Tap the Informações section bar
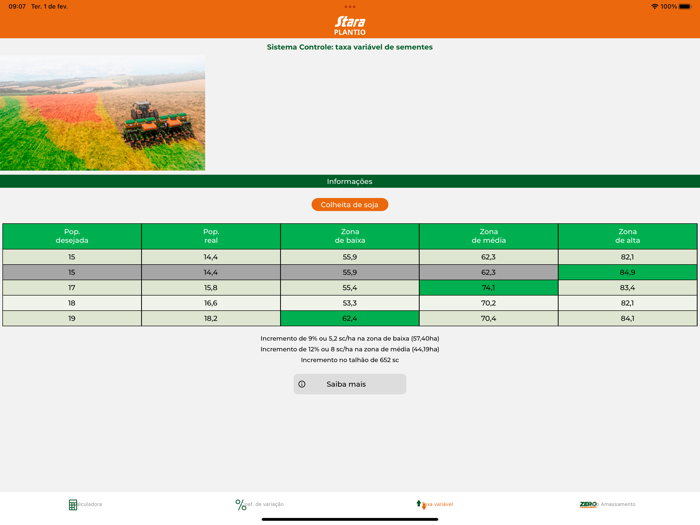The image size is (700, 525). tap(350, 181)
